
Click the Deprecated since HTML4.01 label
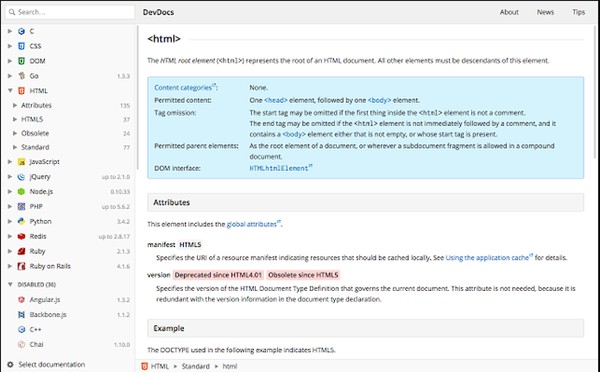coord(218,275)
